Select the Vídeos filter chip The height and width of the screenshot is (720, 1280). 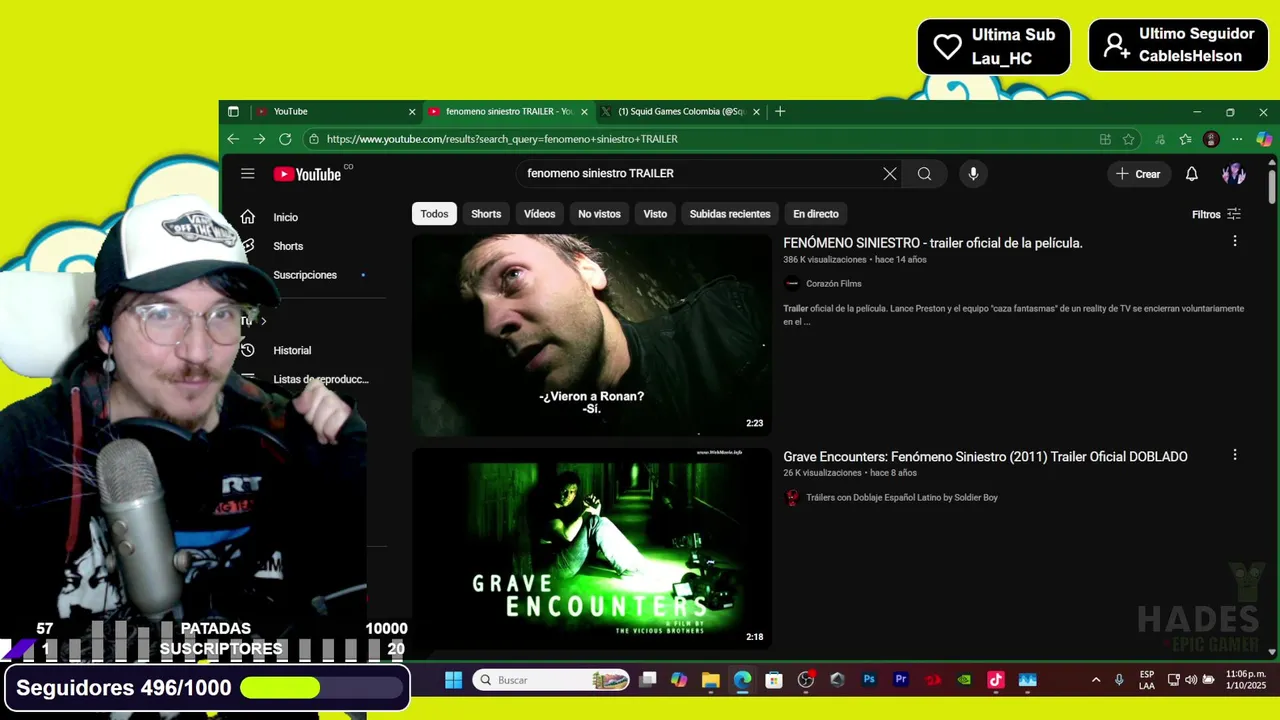point(540,214)
